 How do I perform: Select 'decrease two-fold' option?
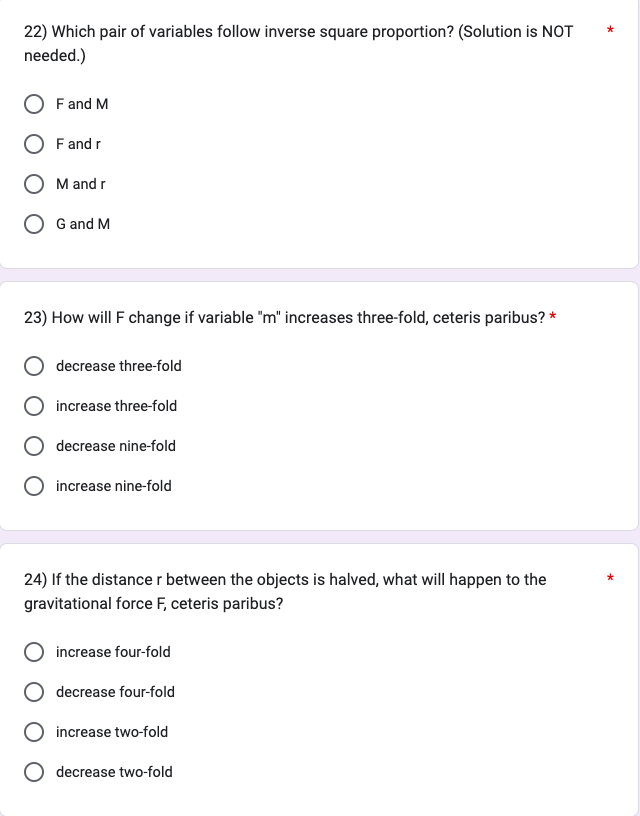(x=35, y=772)
